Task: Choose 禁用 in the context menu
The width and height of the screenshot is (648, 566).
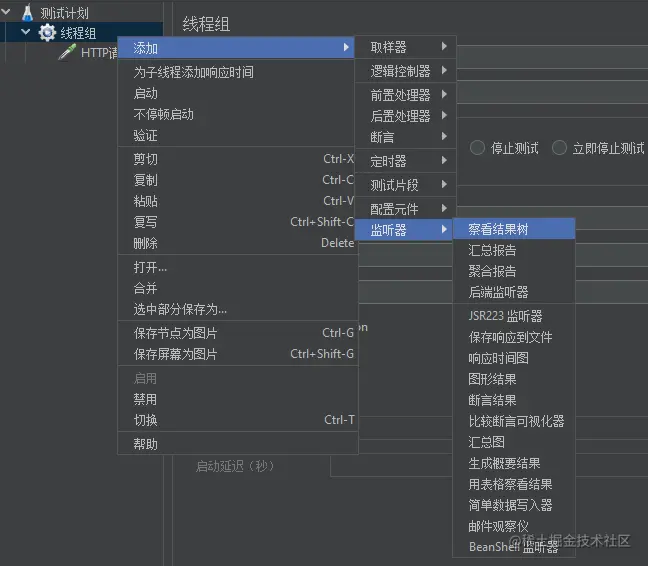Action: [x=238, y=400]
